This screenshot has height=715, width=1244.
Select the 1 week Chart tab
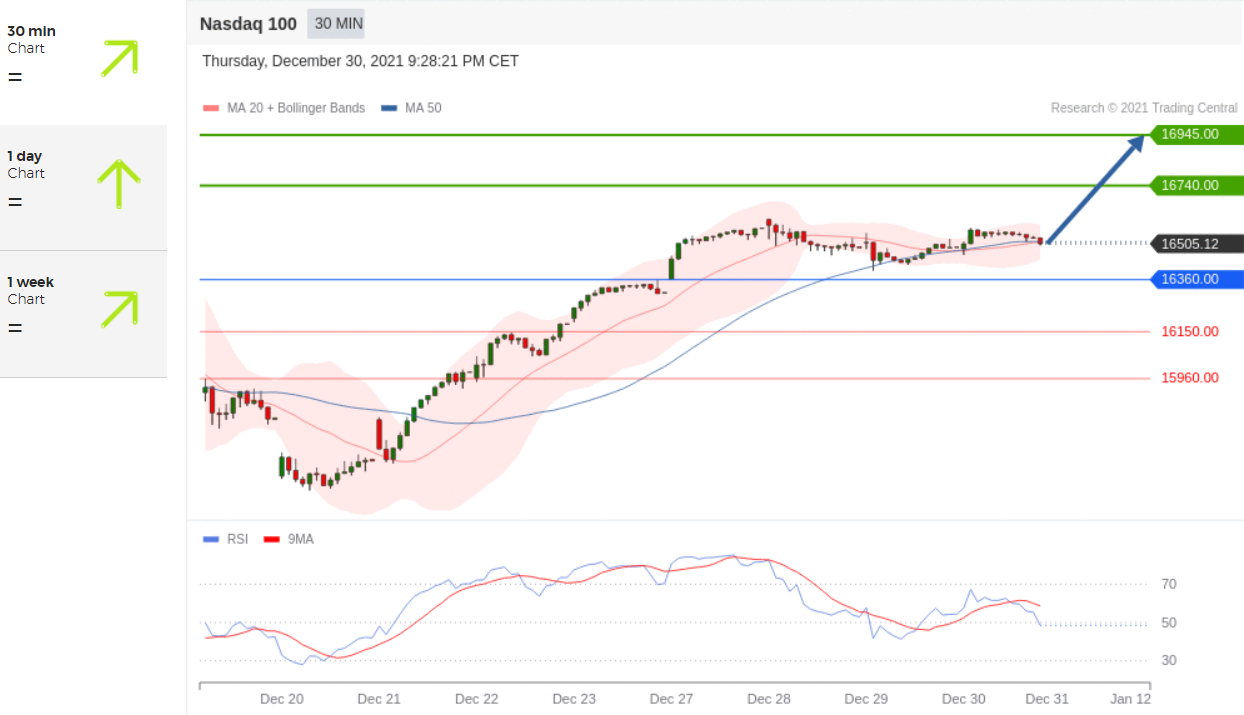pyautogui.click(x=83, y=314)
